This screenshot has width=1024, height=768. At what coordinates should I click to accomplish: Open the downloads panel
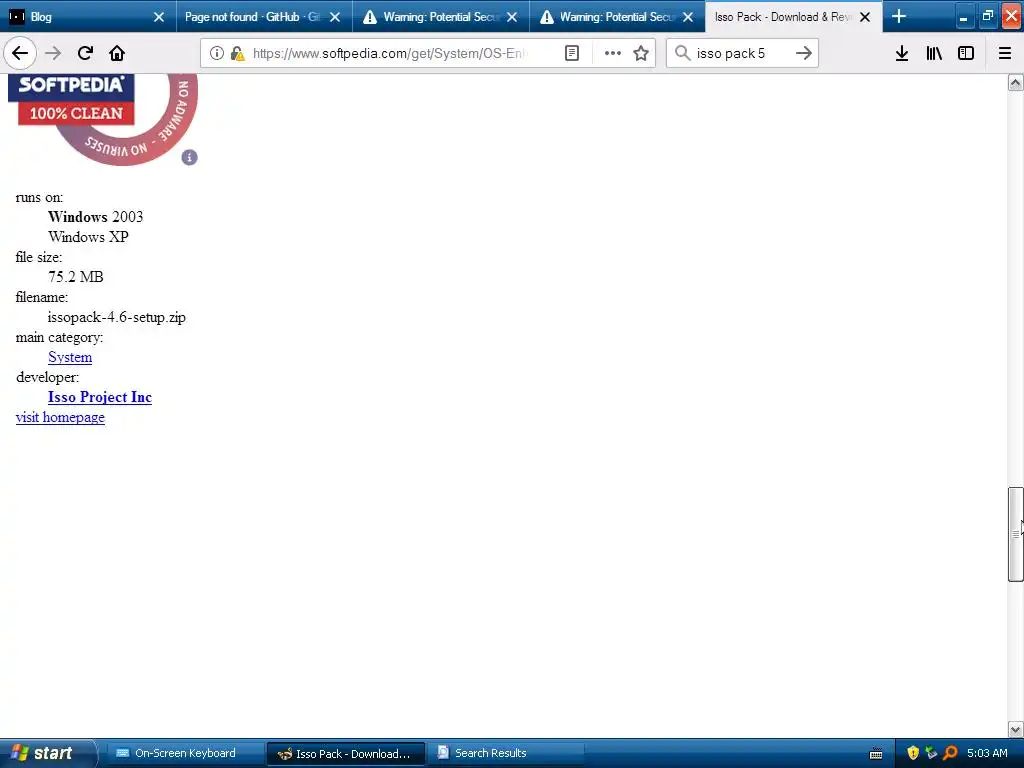(902, 53)
